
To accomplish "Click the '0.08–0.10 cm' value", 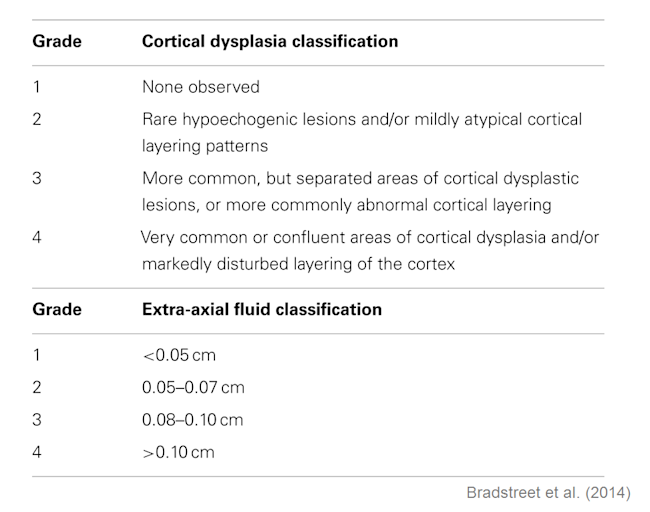I will (192, 420).
